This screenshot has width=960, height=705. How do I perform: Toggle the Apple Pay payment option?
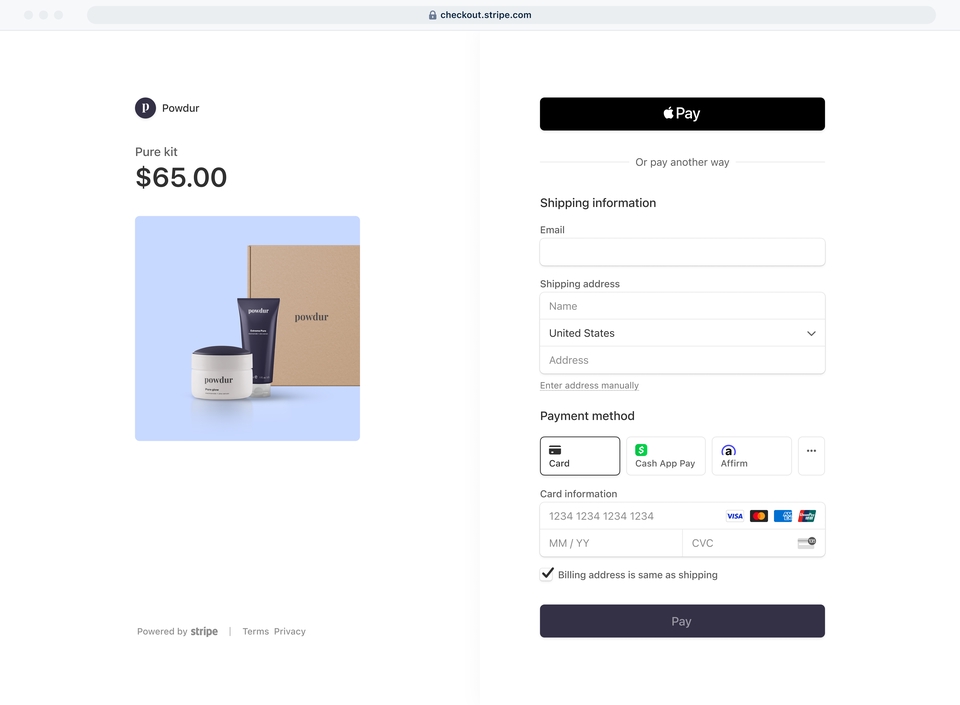(682, 113)
